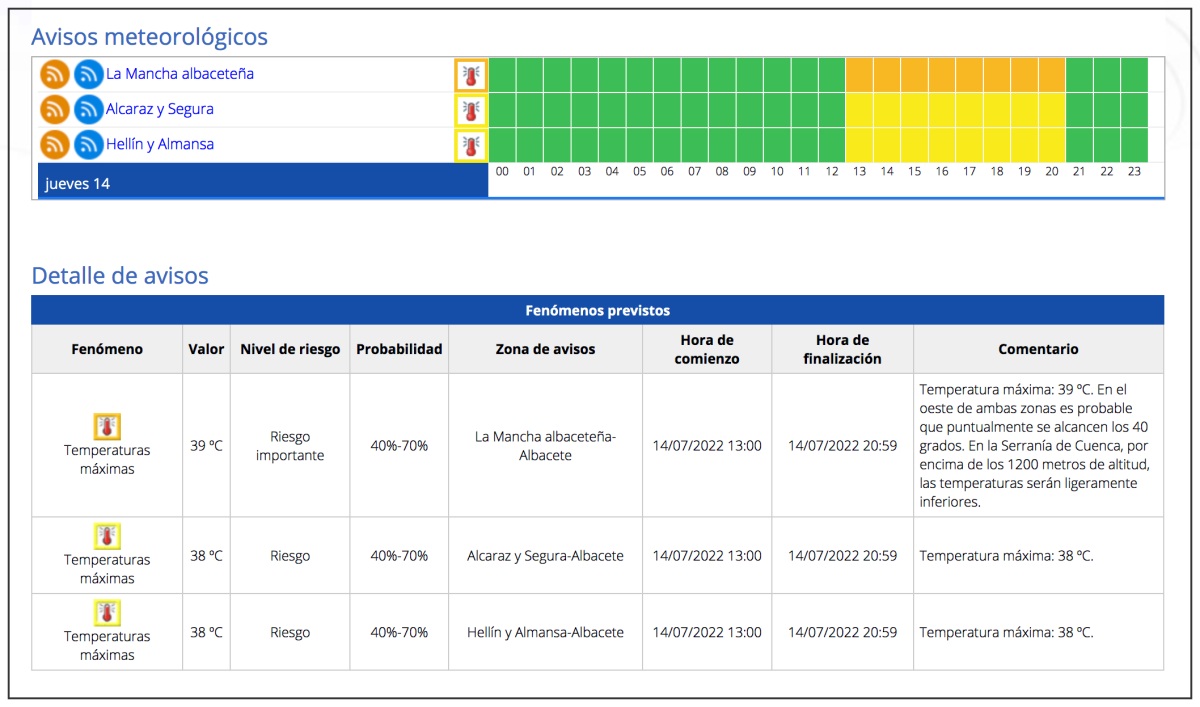Click the Hora de comienzo column header
Viewport: 1200px width, 707px height.
click(707, 349)
